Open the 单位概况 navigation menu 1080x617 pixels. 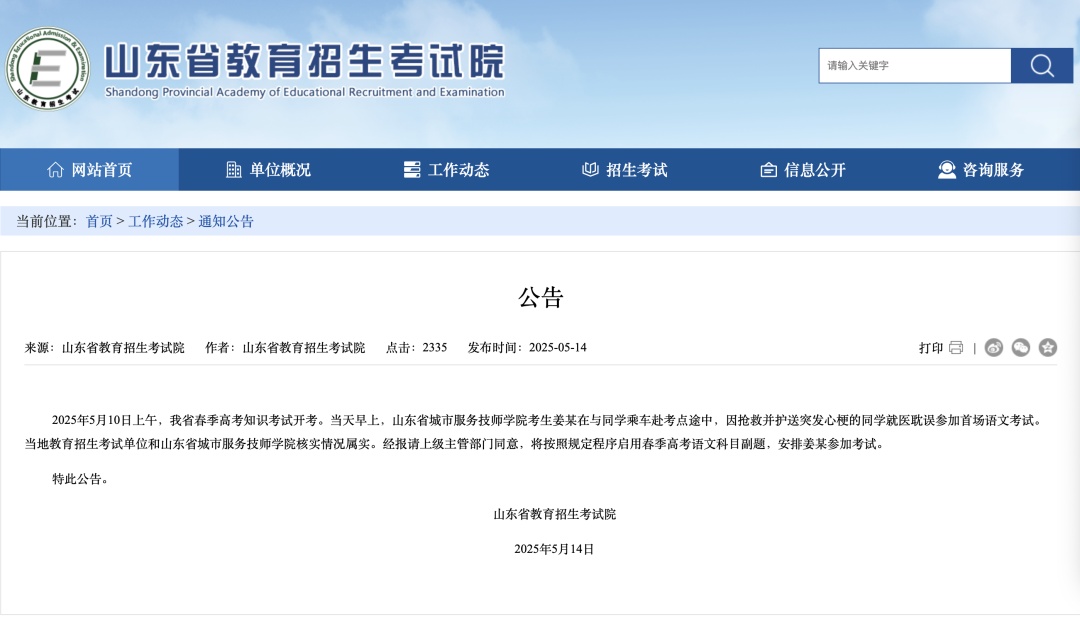point(268,170)
